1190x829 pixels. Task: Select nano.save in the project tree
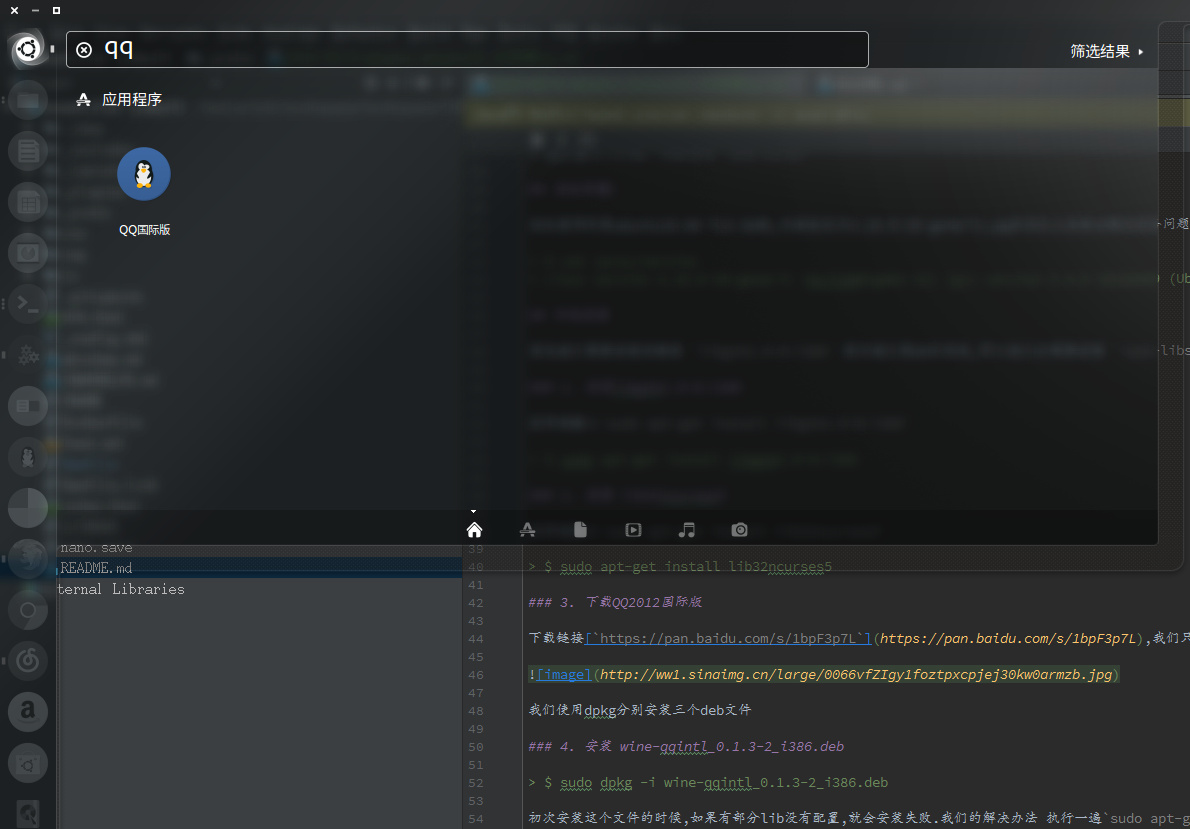coord(96,547)
